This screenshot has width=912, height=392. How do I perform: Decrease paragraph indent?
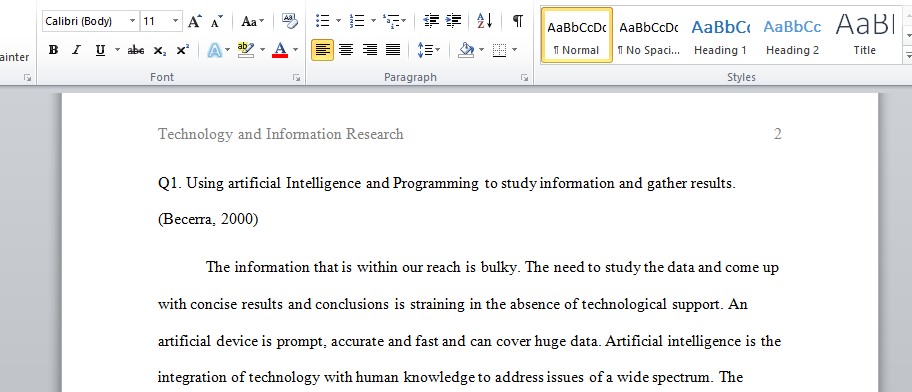click(431, 22)
